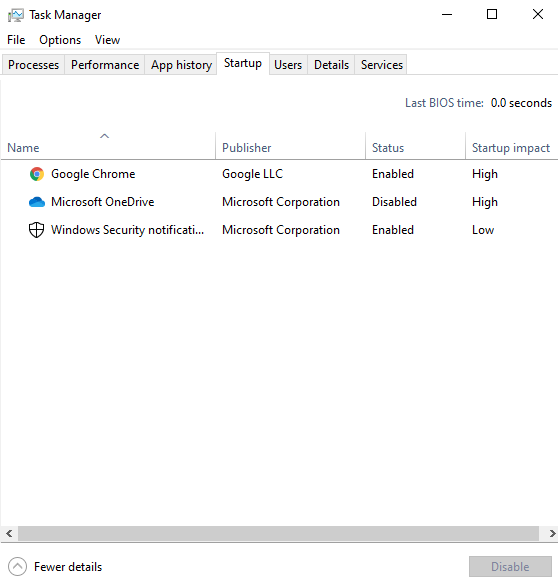Click Microsoft Corporation publisher in Windows Security row
The height and width of the screenshot is (579, 558).
[x=281, y=230]
